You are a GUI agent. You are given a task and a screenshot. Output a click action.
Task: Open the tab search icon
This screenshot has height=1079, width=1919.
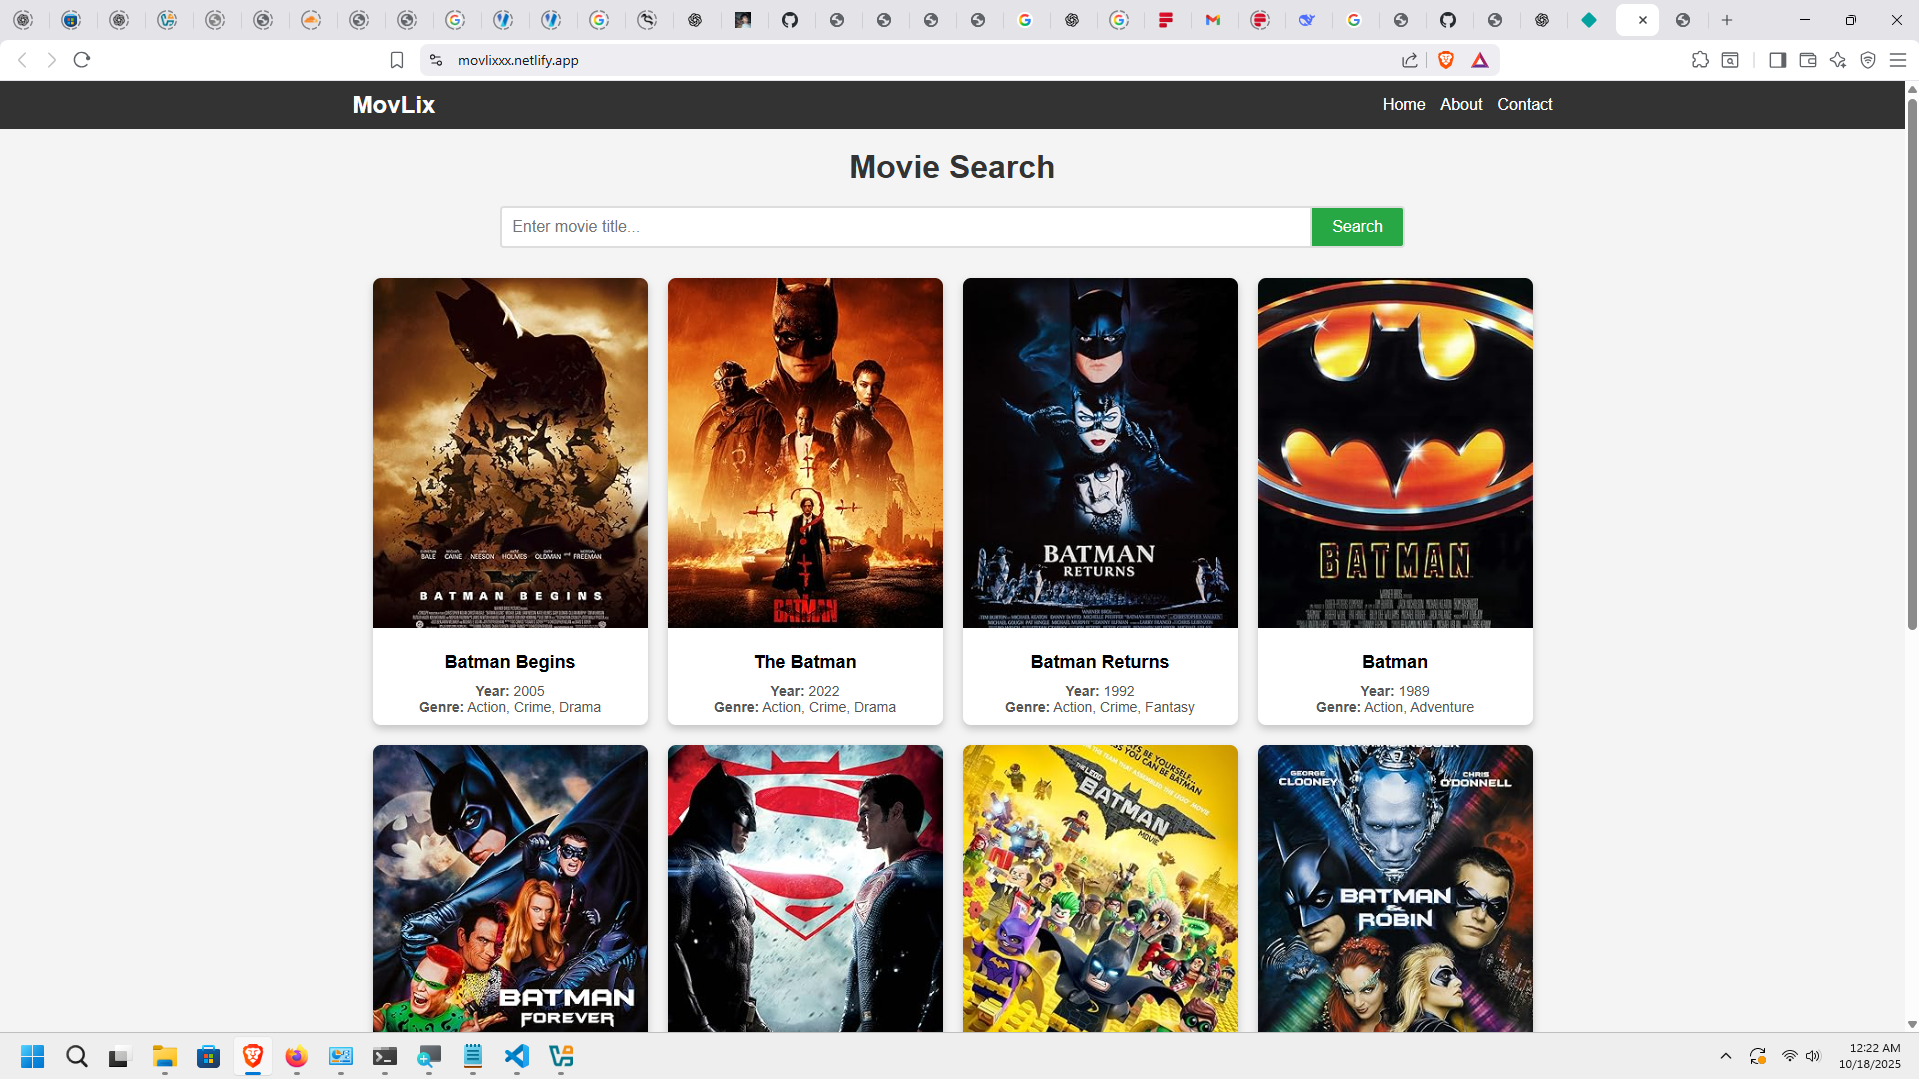[1730, 60]
